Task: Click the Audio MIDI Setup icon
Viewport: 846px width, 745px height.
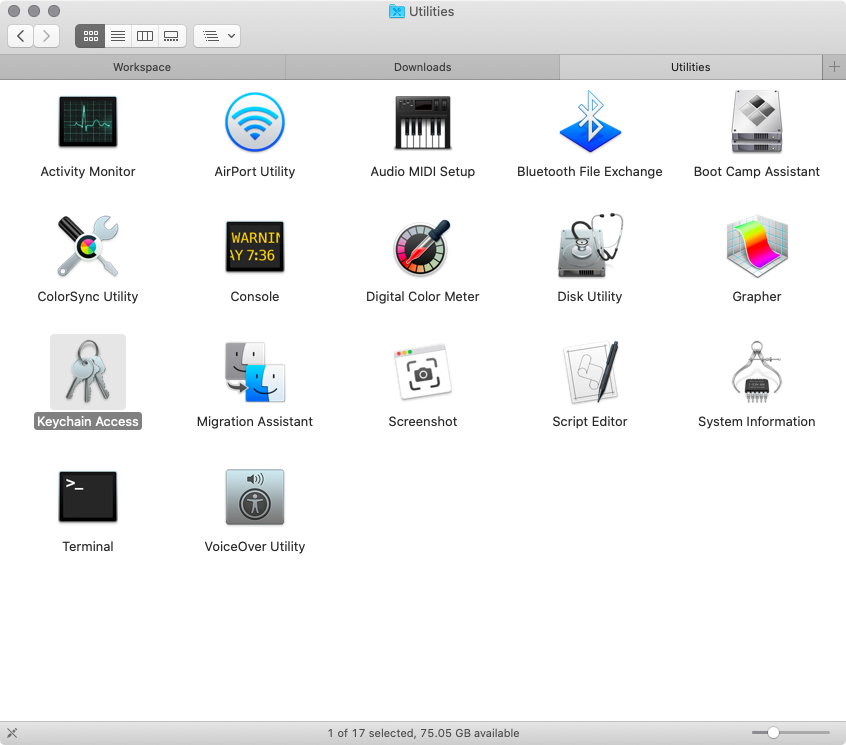Action: click(x=423, y=123)
